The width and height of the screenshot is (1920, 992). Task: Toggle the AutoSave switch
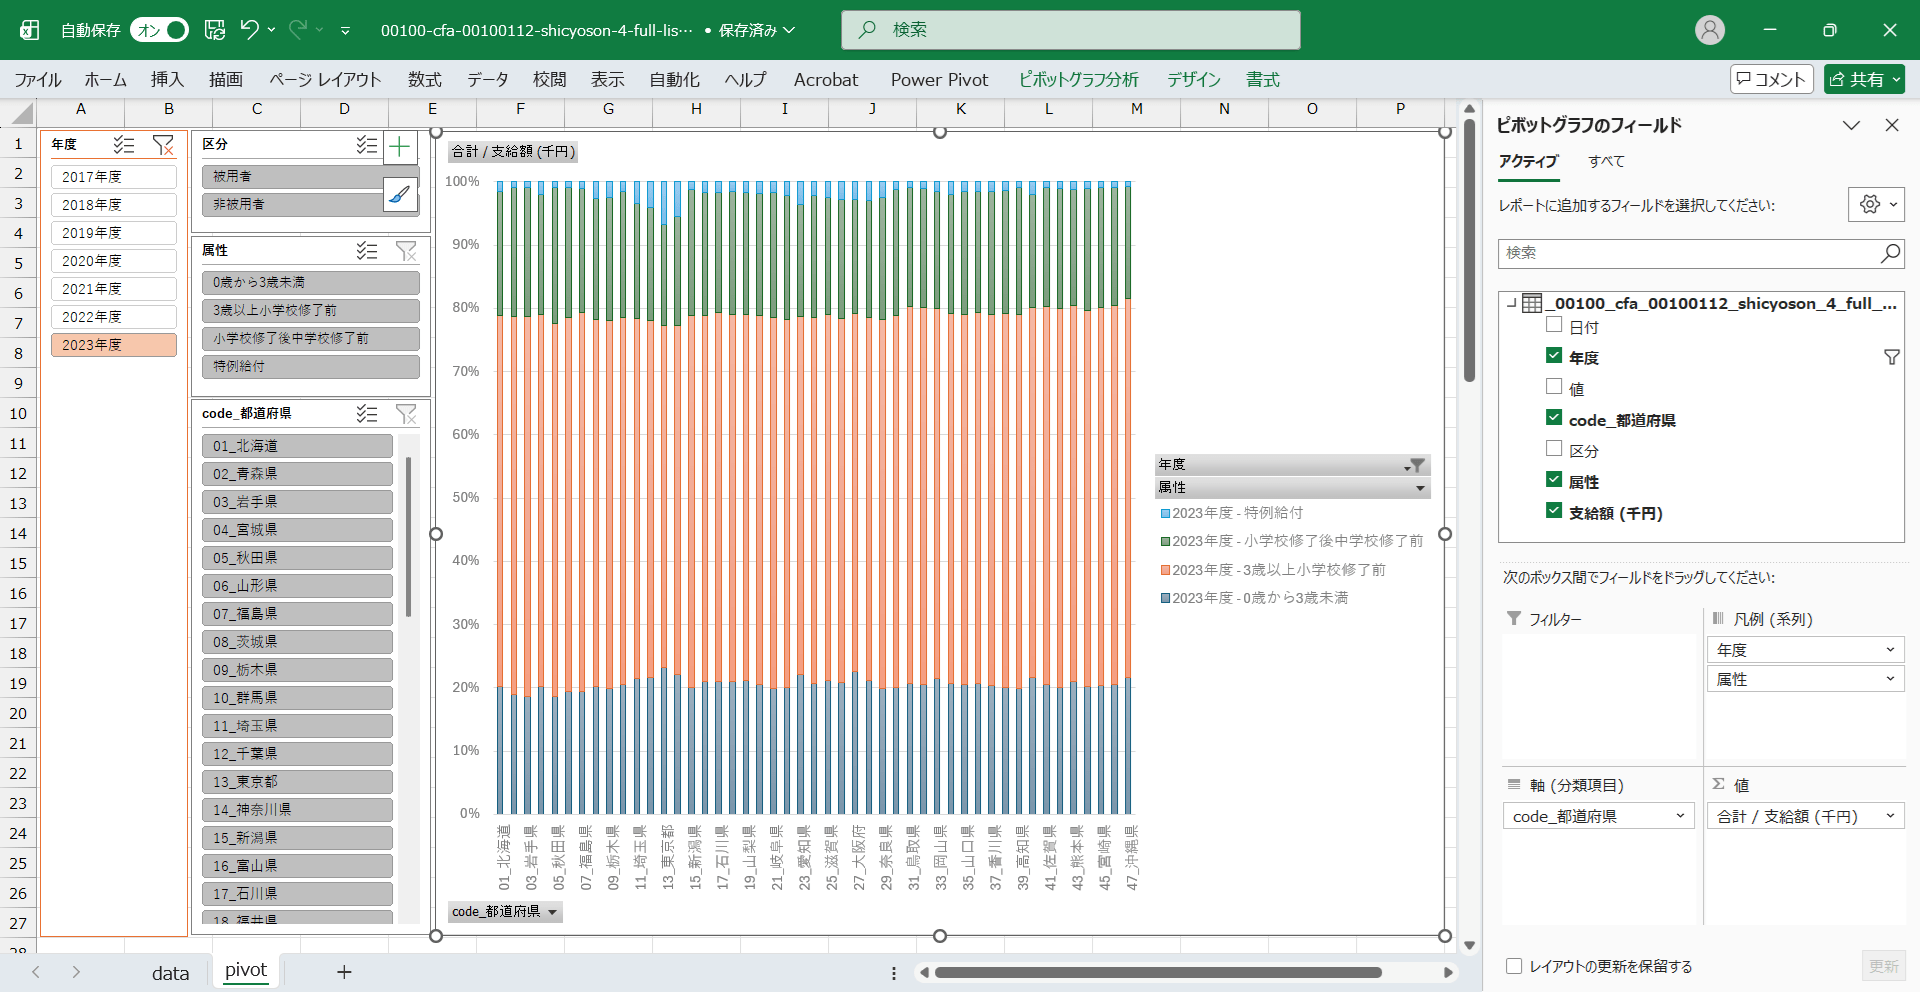point(160,30)
